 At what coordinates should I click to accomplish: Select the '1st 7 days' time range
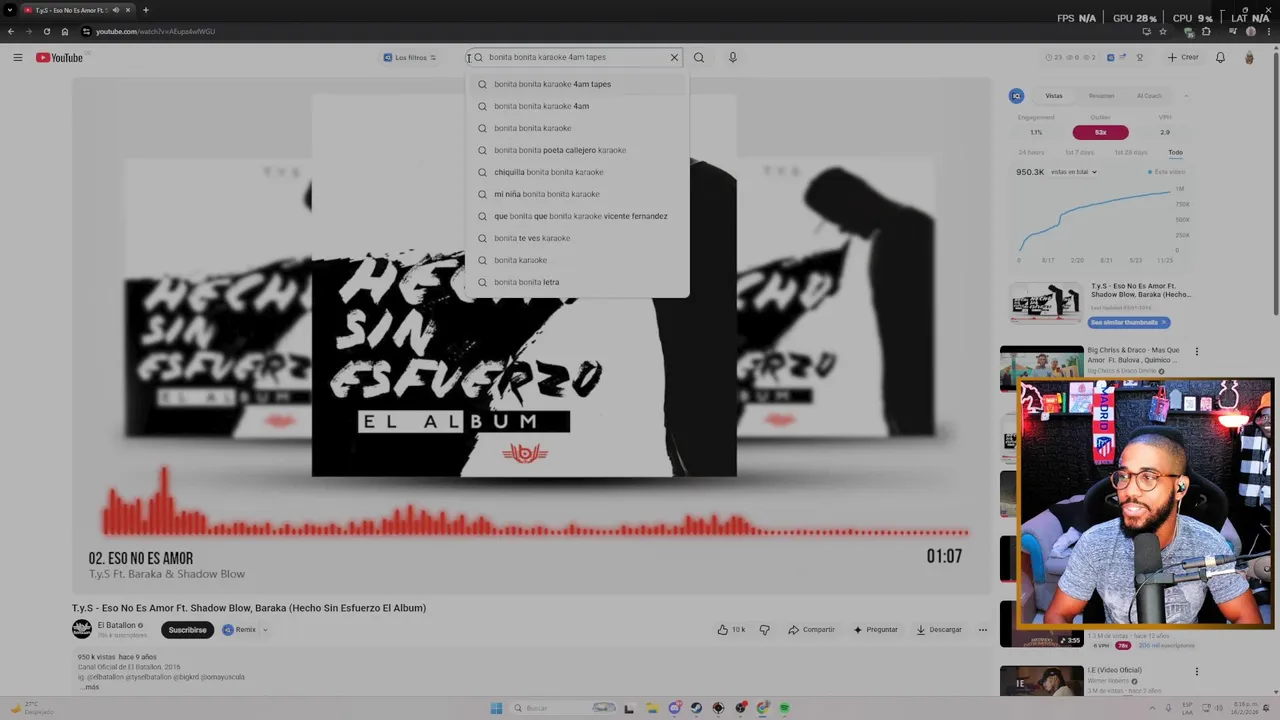pos(1079,152)
